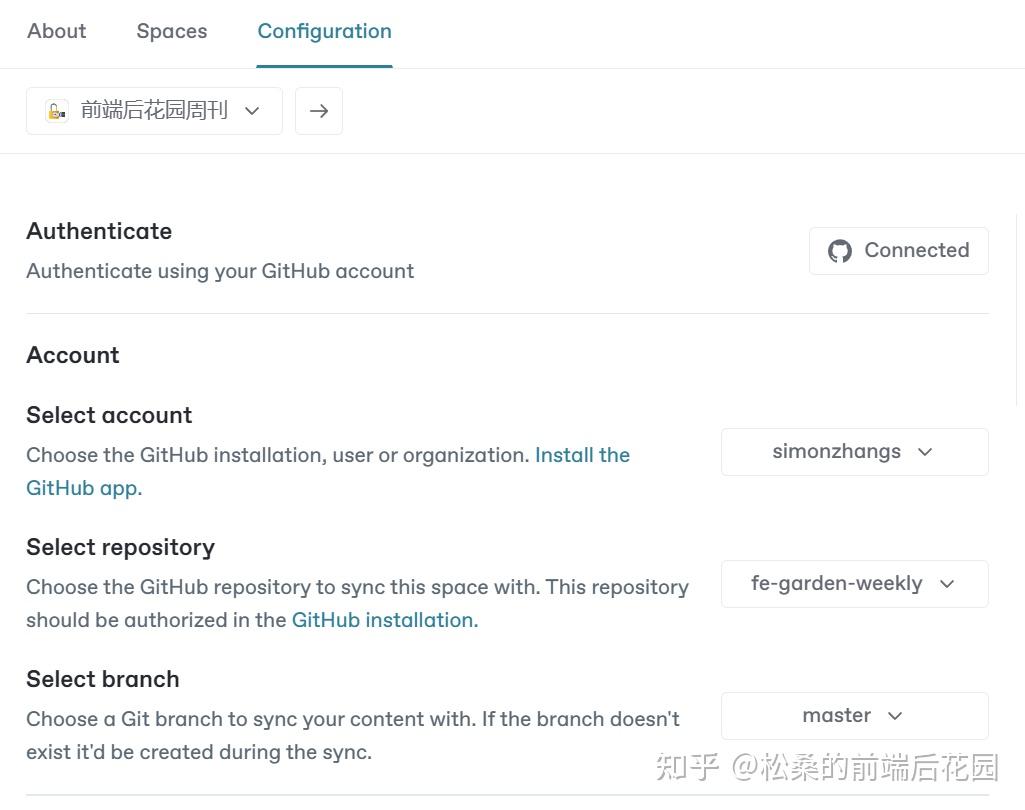Open the fe-garden-weekly repository dropdown
This screenshot has height=810, width=1025.
[853, 583]
